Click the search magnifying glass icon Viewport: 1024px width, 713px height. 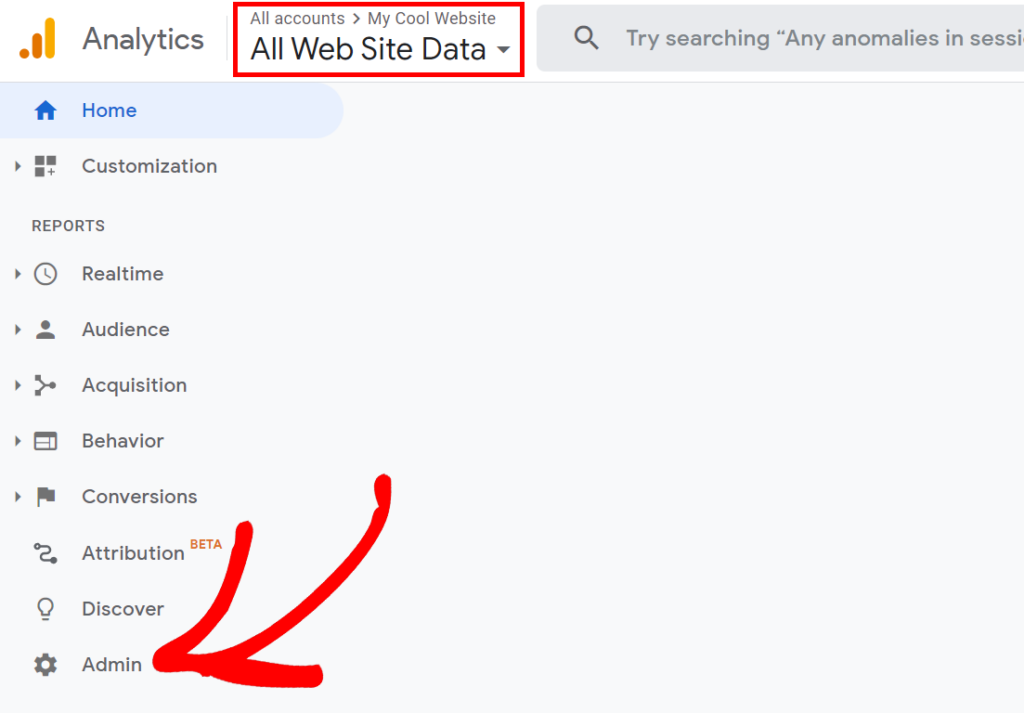[x=586, y=38]
